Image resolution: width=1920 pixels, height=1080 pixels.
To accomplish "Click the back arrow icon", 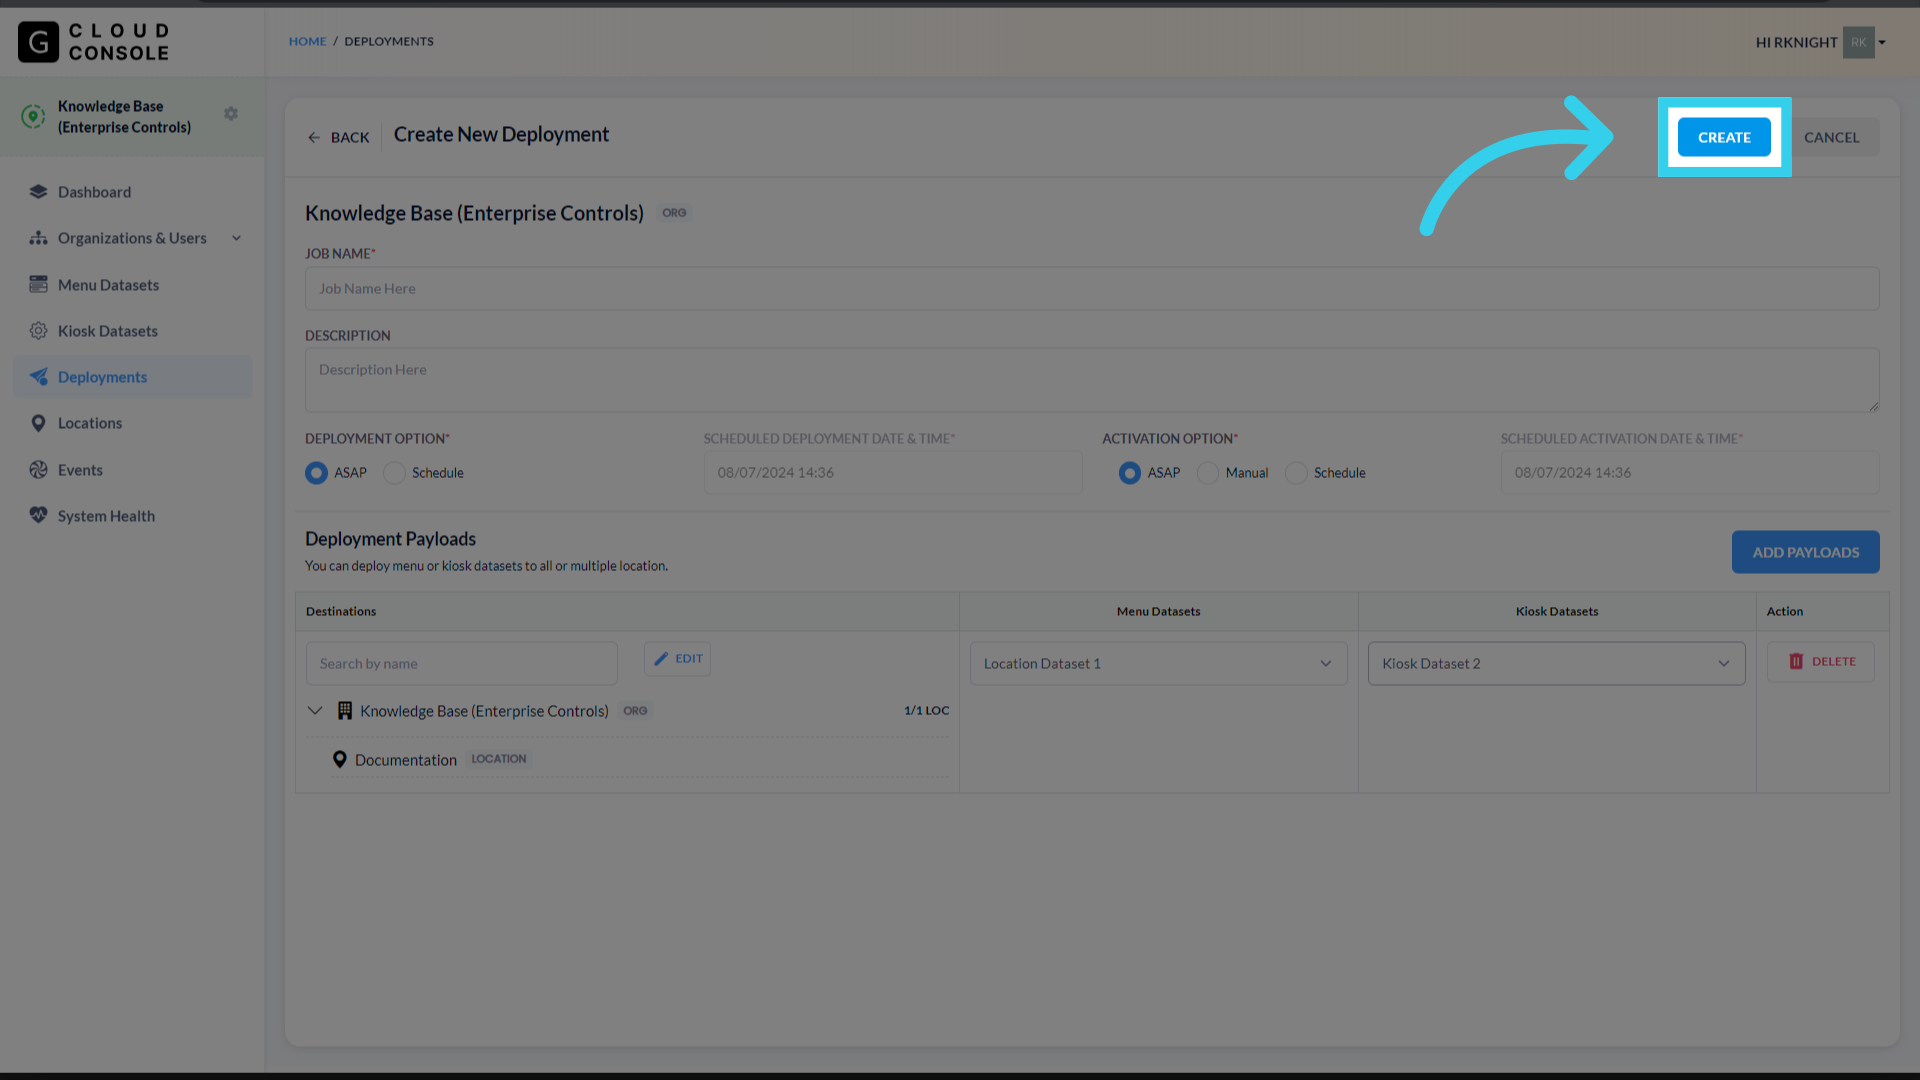I will pos(314,137).
